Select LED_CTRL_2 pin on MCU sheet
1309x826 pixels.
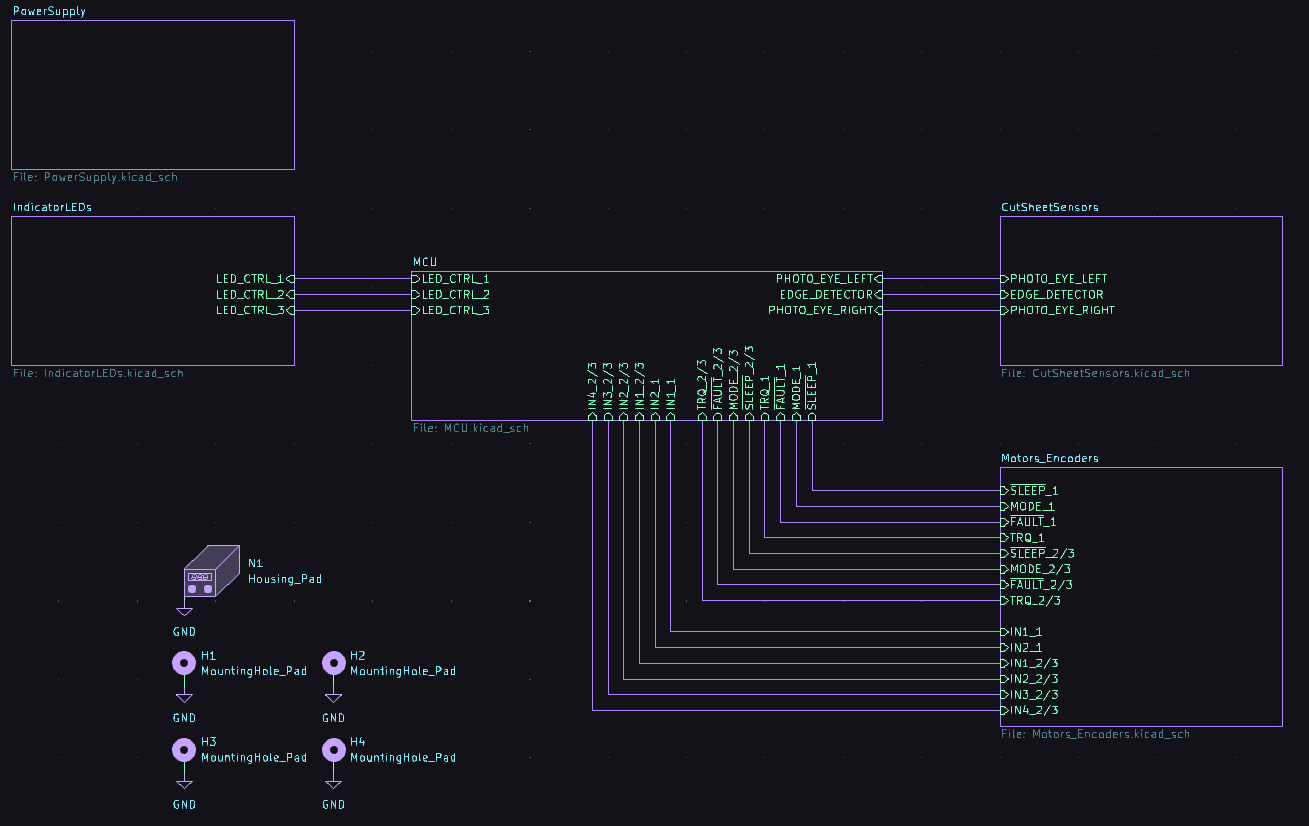coord(451,294)
